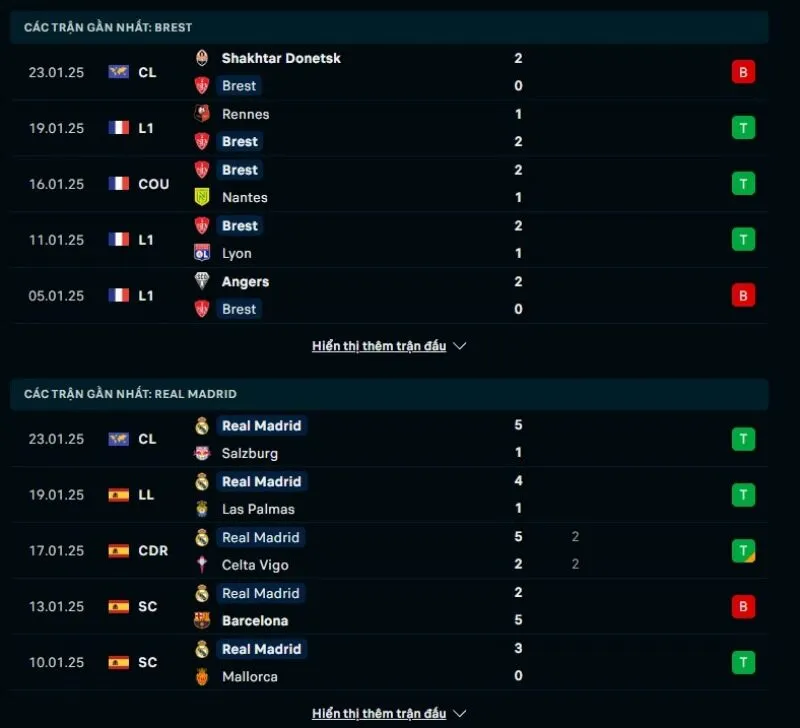Click the Mallorca club crest icon

point(202,676)
